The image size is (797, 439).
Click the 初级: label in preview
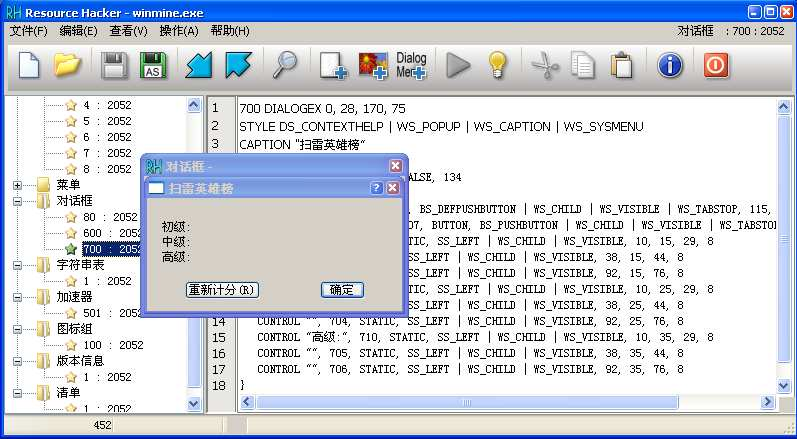(176, 227)
